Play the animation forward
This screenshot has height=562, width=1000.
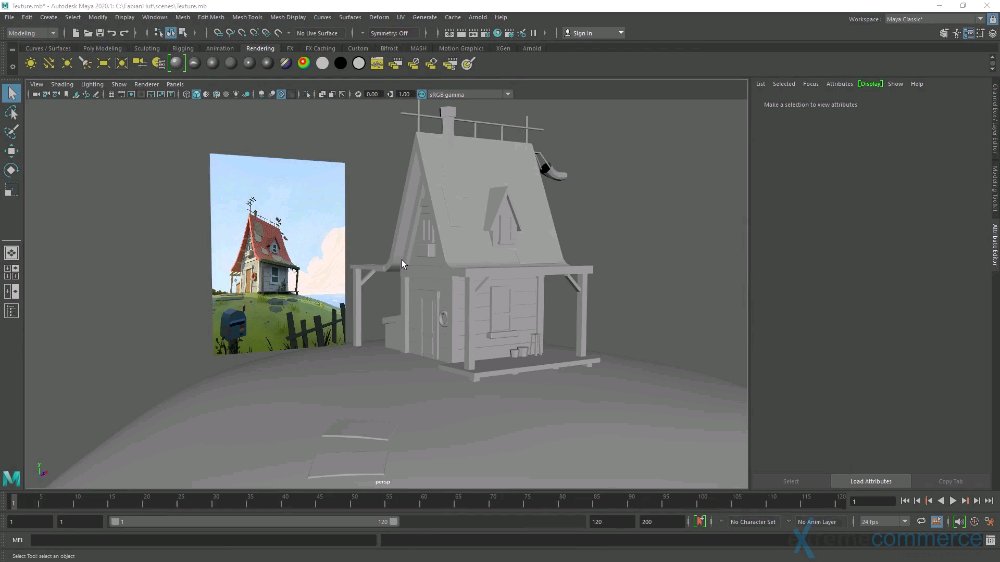point(953,501)
